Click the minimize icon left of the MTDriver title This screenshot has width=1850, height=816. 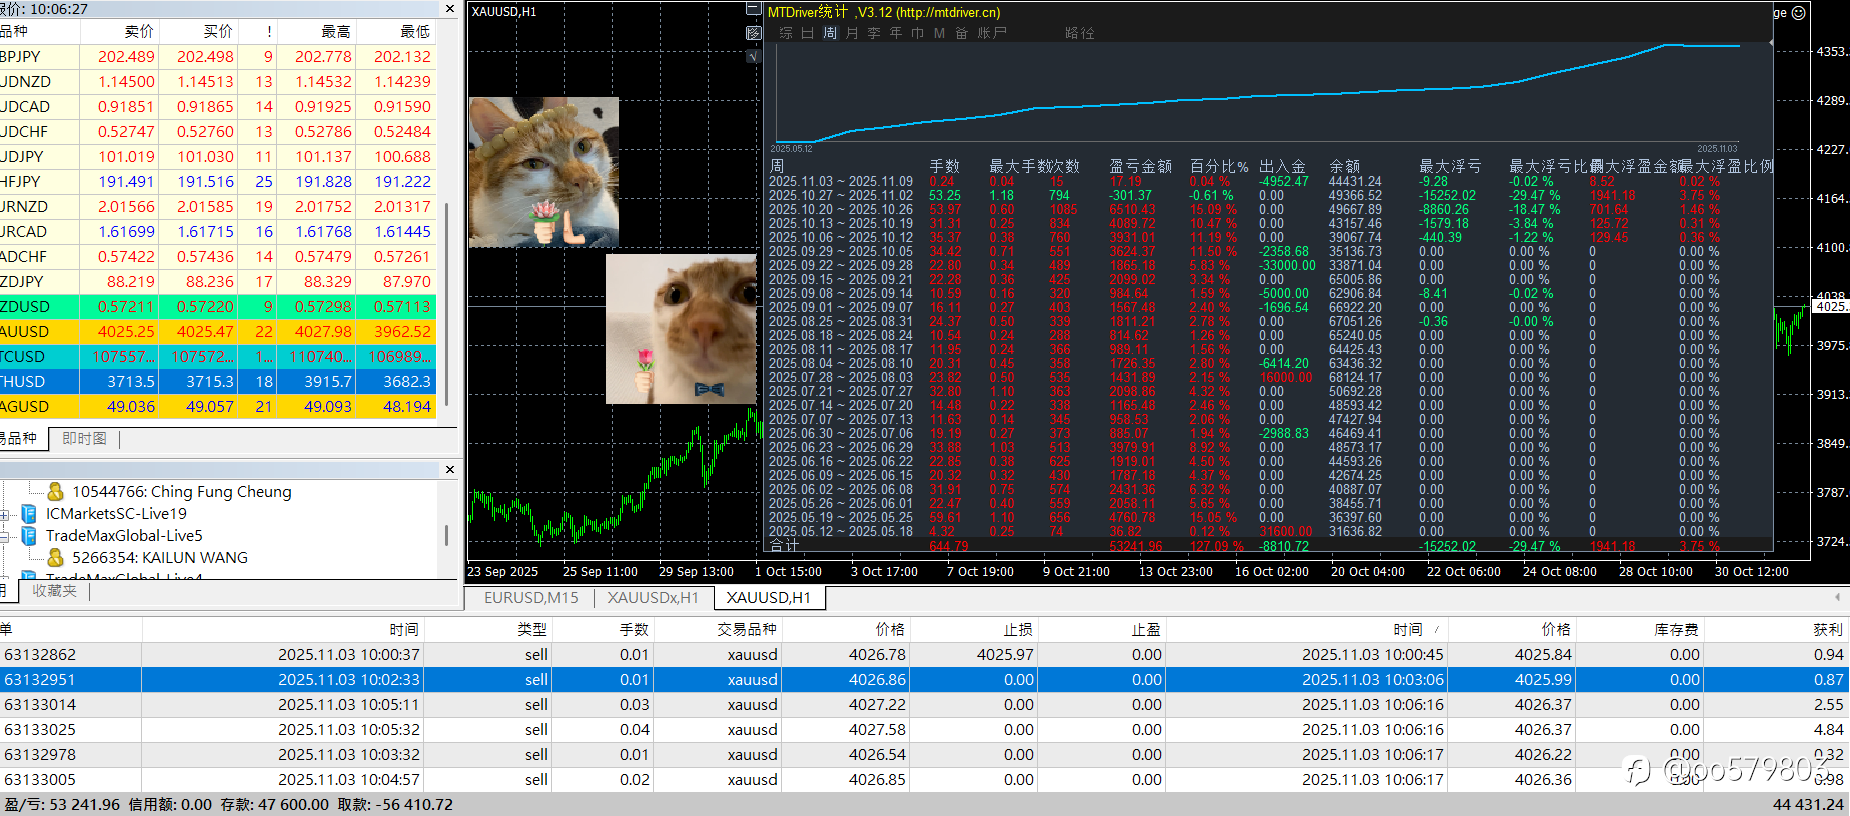point(754,10)
